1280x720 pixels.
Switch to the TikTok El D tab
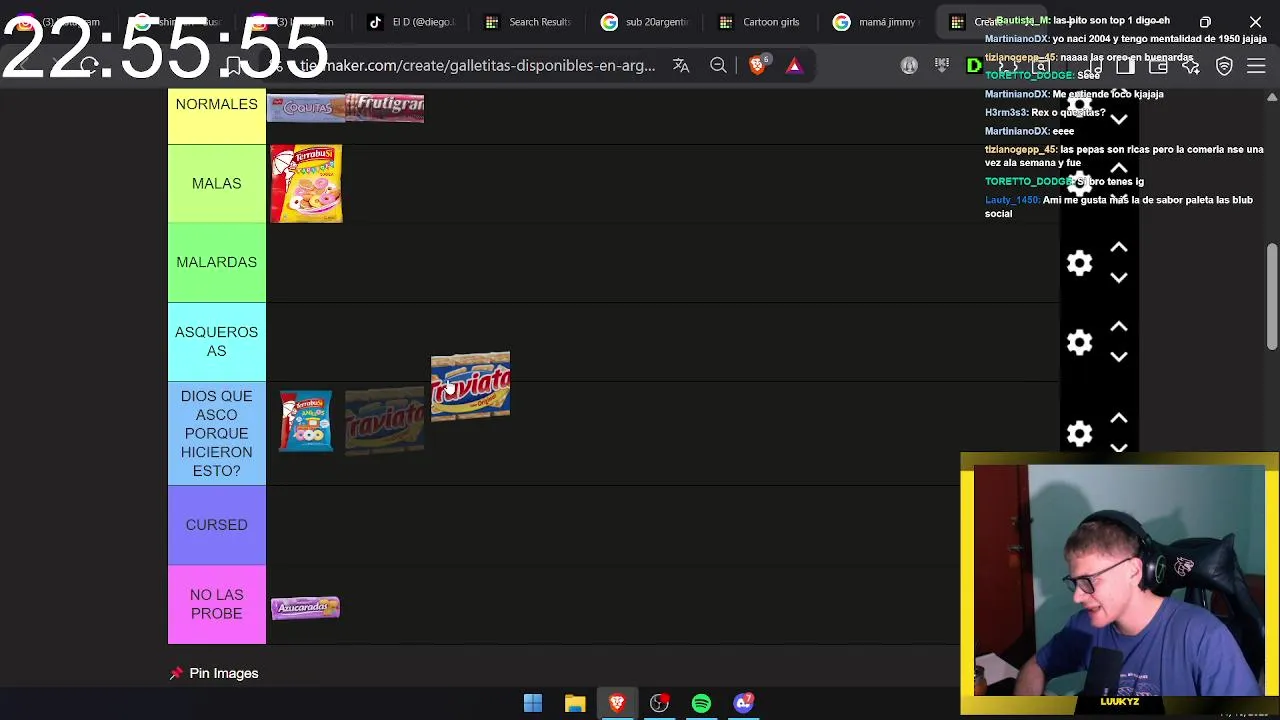[x=411, y=22]
